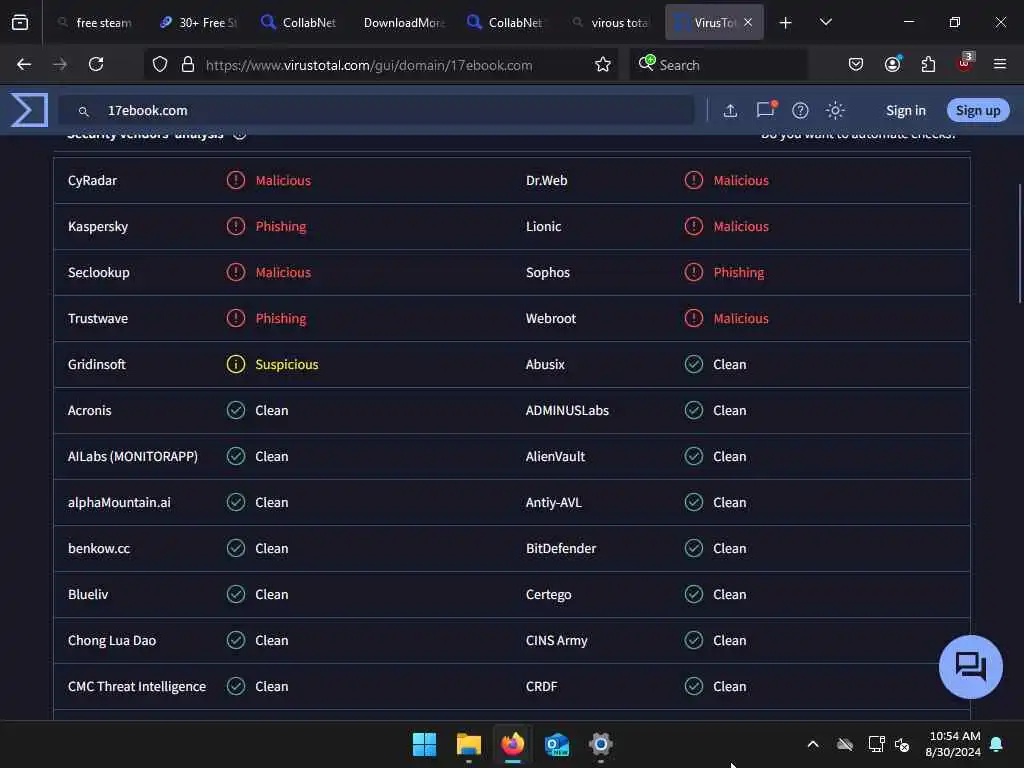
Task: Open the Pocket save icon
Action: (856, 64)
